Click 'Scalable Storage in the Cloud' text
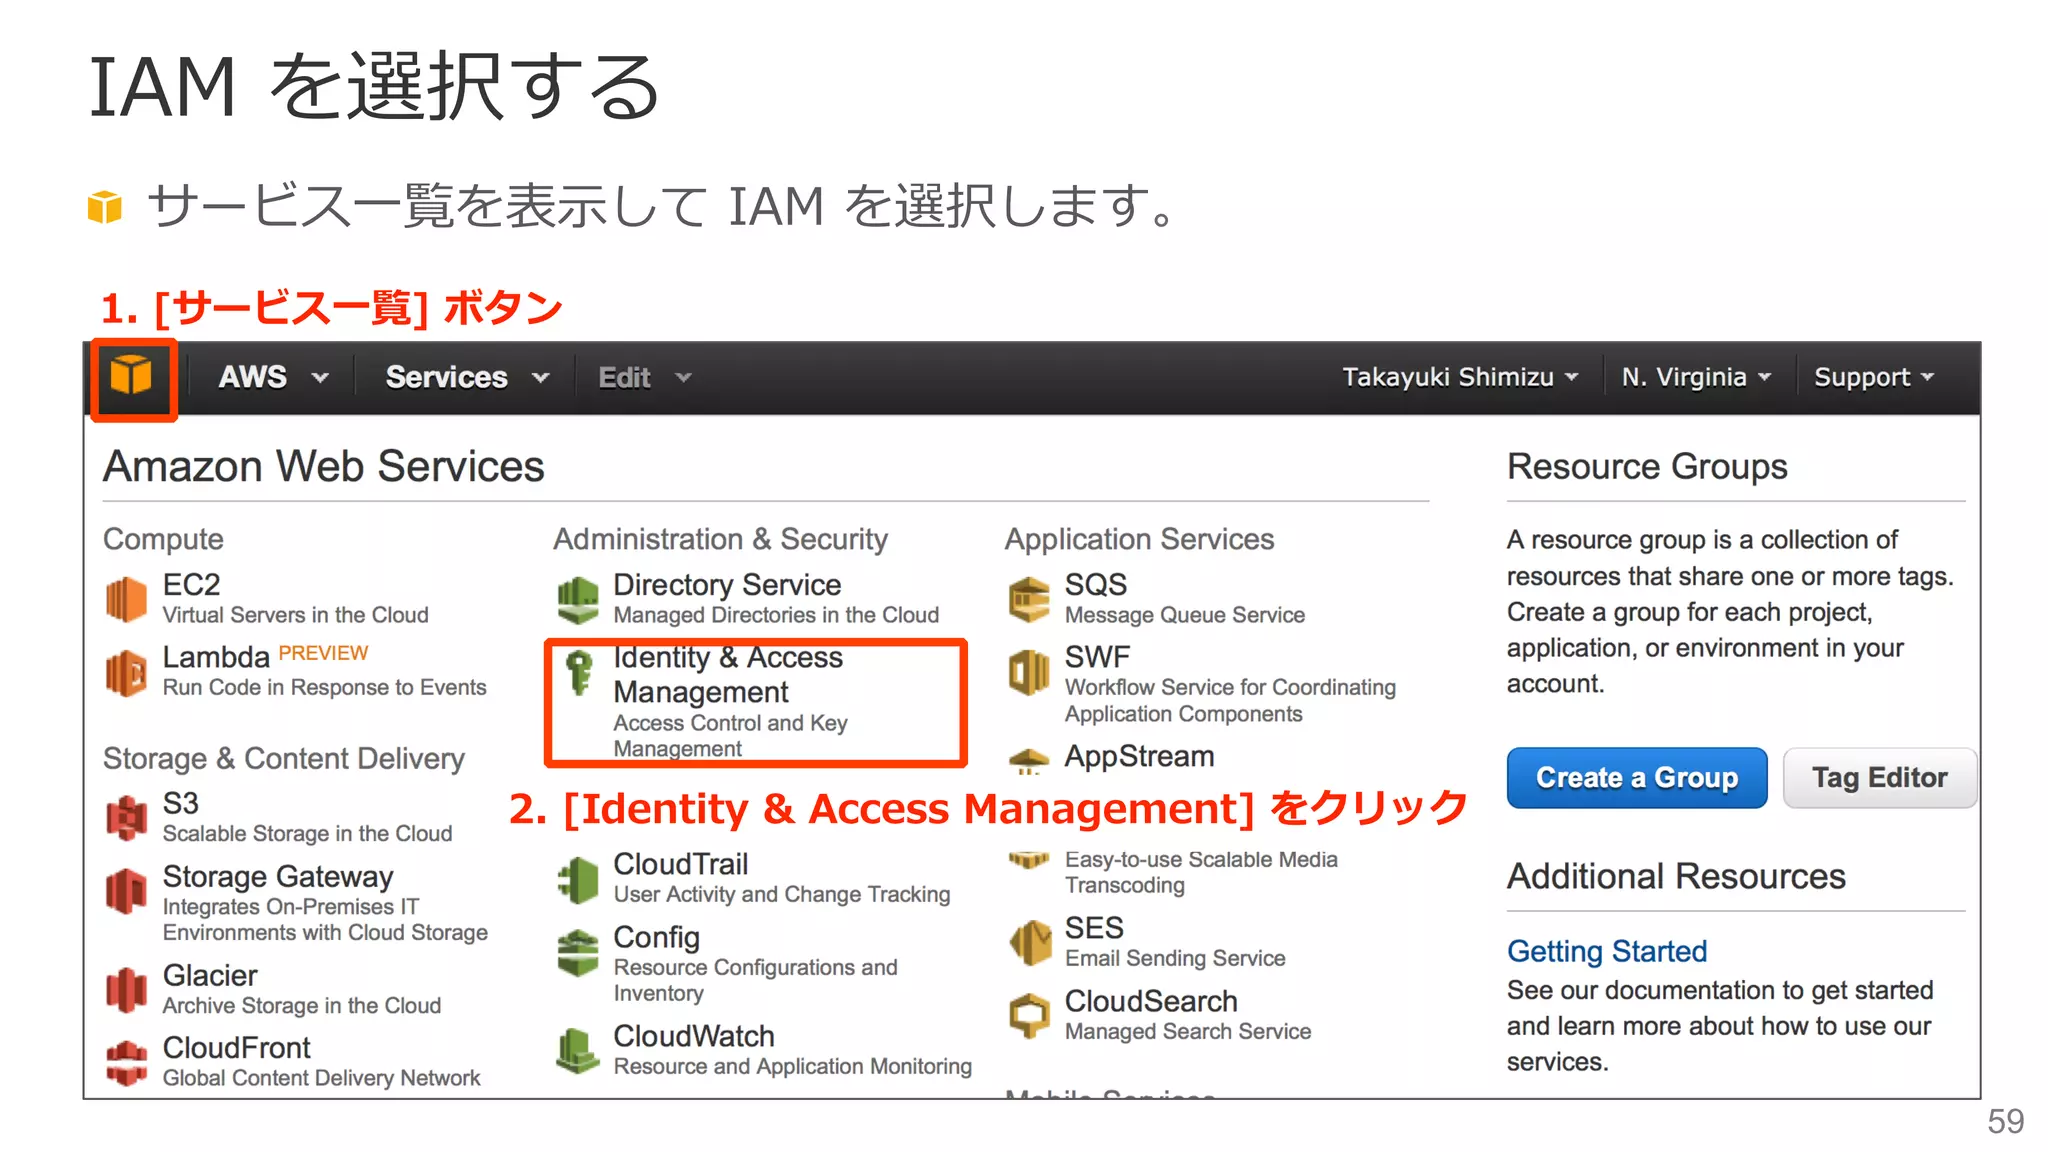The height and width of the screenshot is (1152, 2048). click(x=308, y=834)
